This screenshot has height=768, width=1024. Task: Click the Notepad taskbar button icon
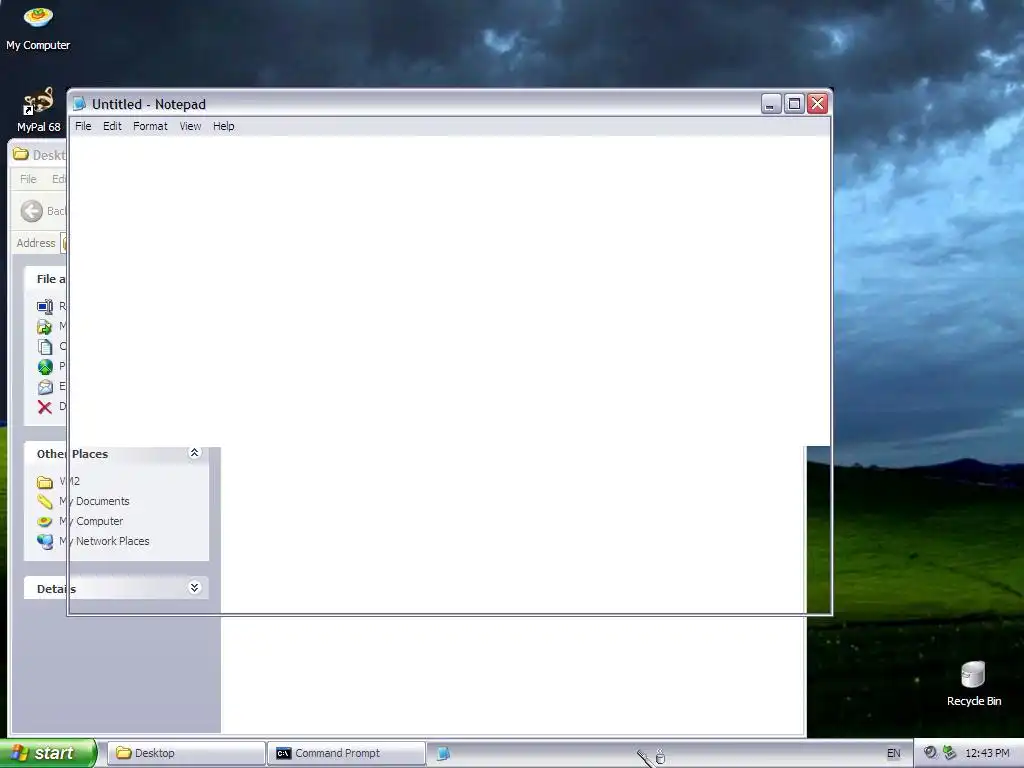click(443, 753)
